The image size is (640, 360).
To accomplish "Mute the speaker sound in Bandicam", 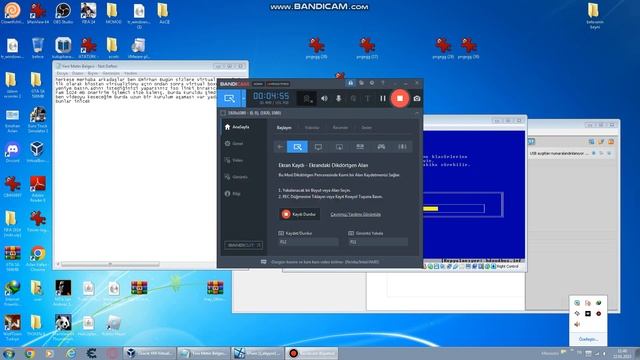I will click(x=324, y=98).
